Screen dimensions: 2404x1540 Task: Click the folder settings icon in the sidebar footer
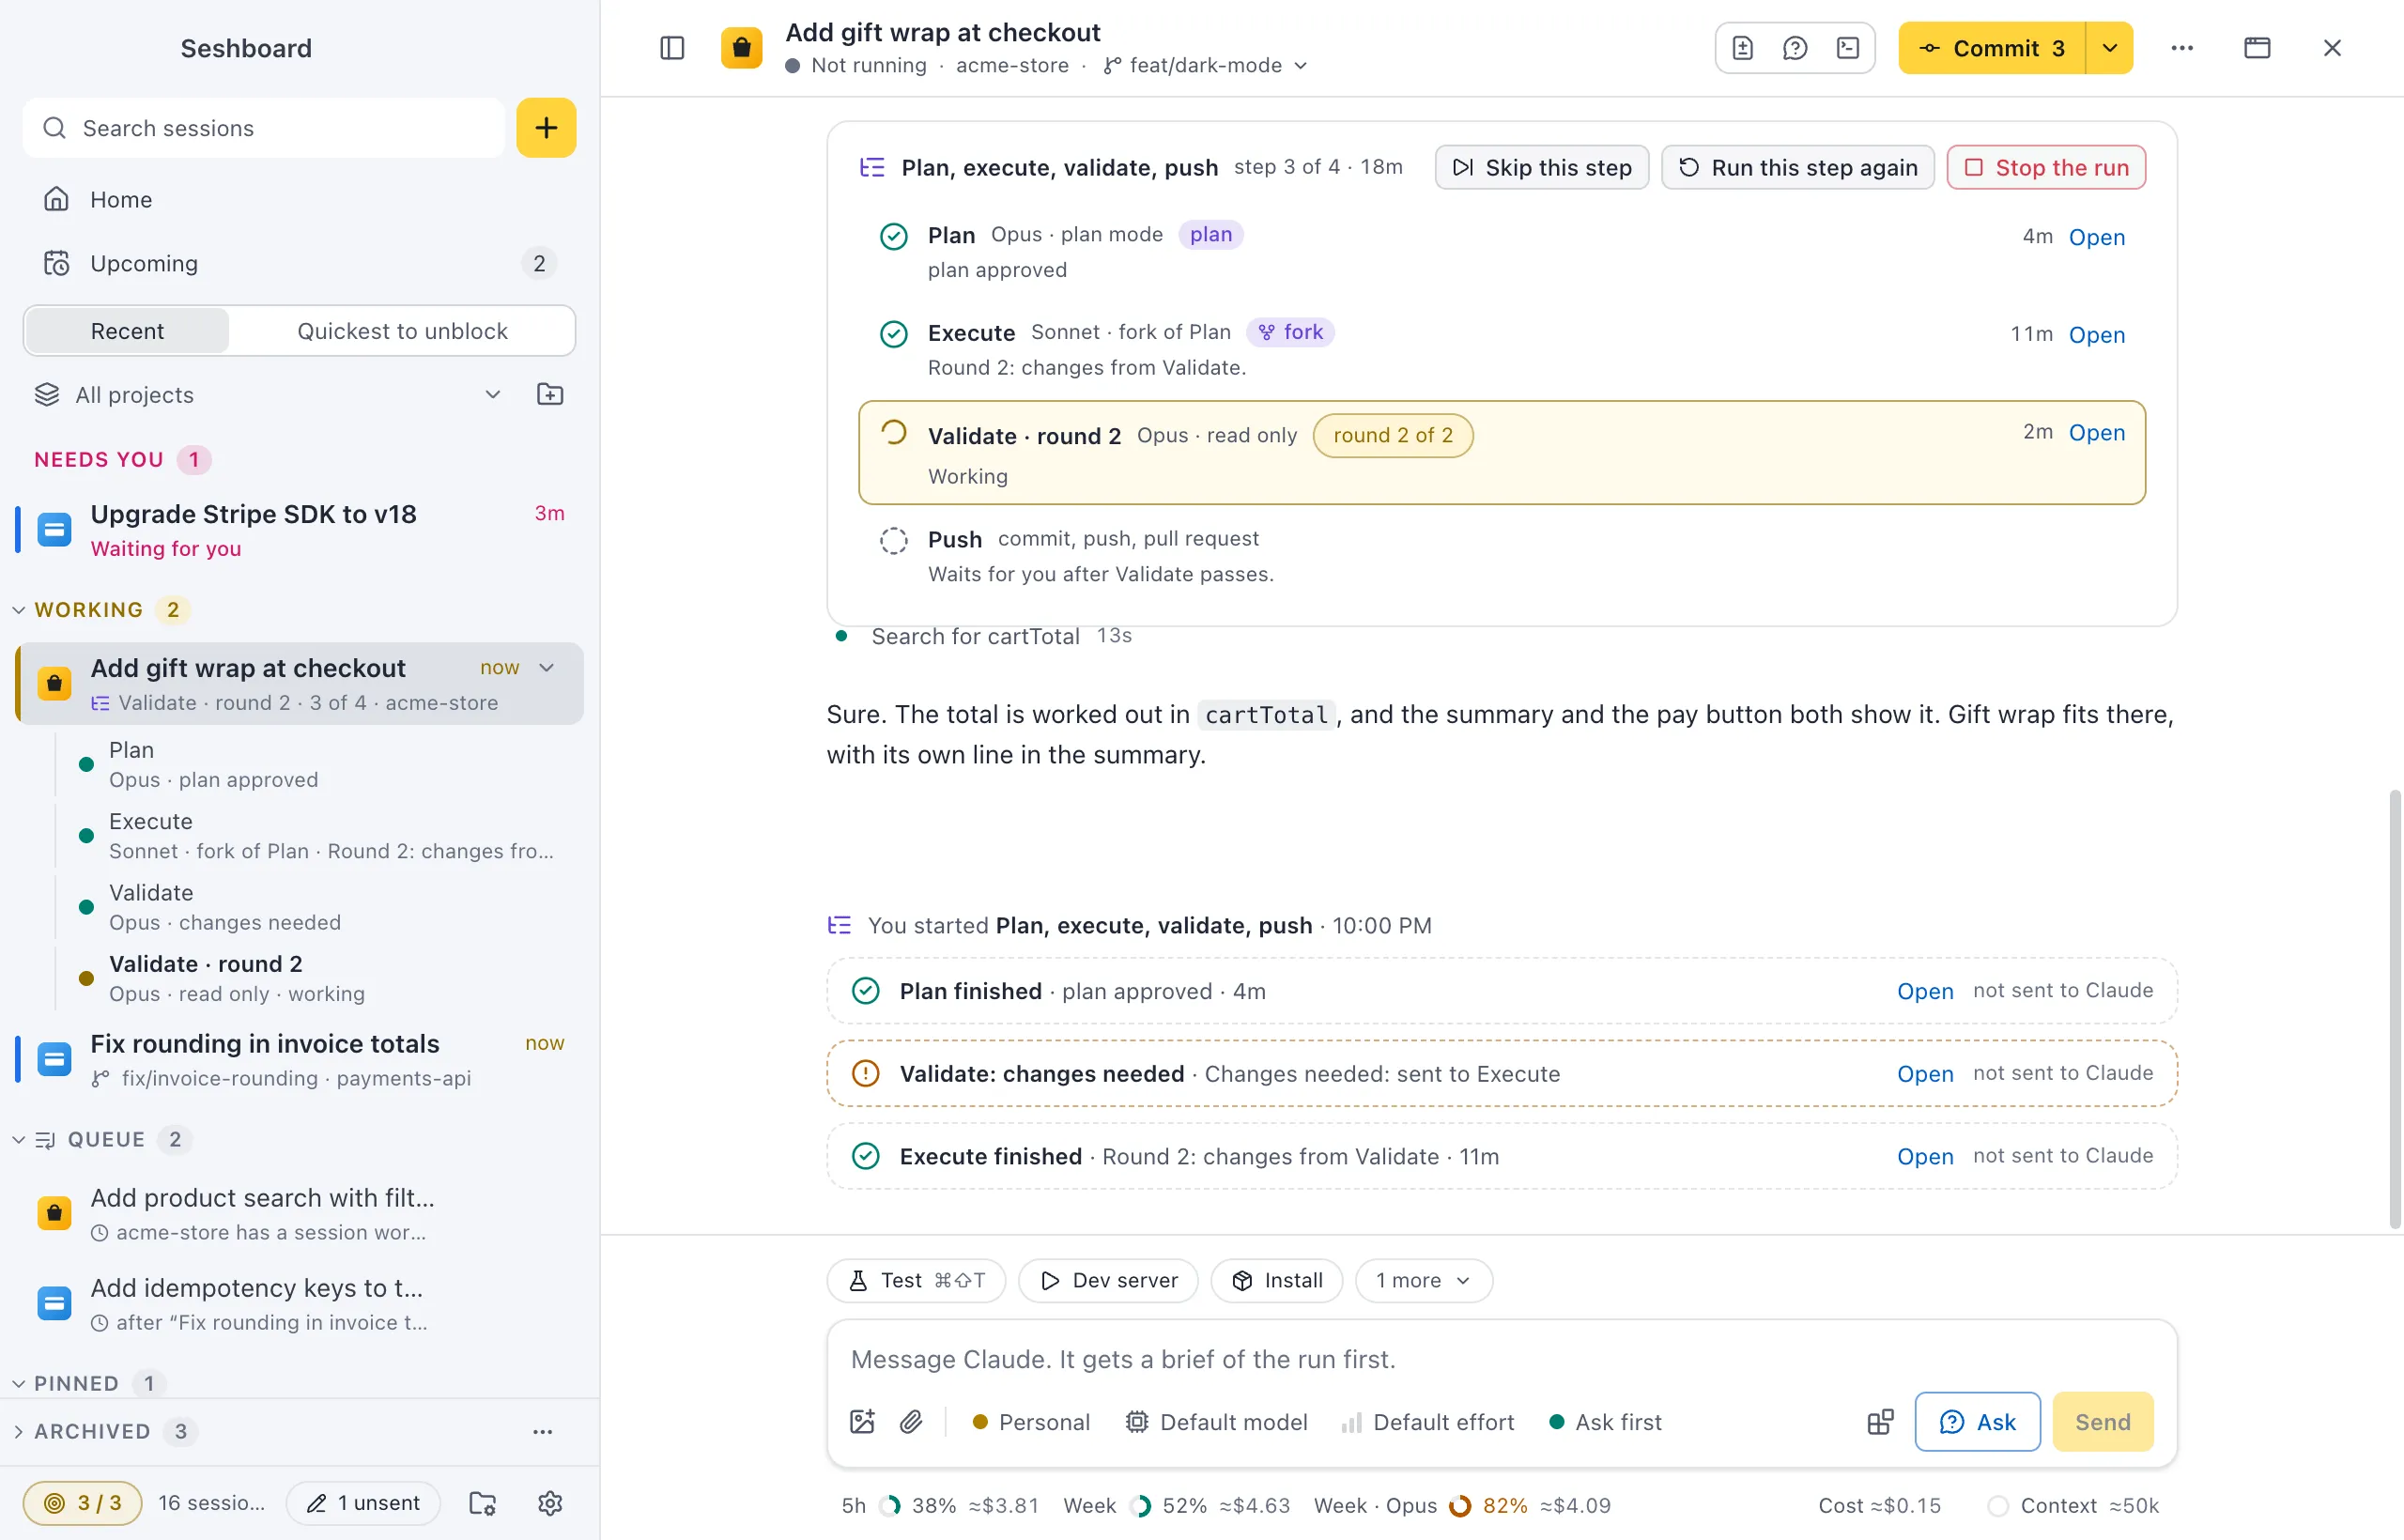coord(483,1503)
